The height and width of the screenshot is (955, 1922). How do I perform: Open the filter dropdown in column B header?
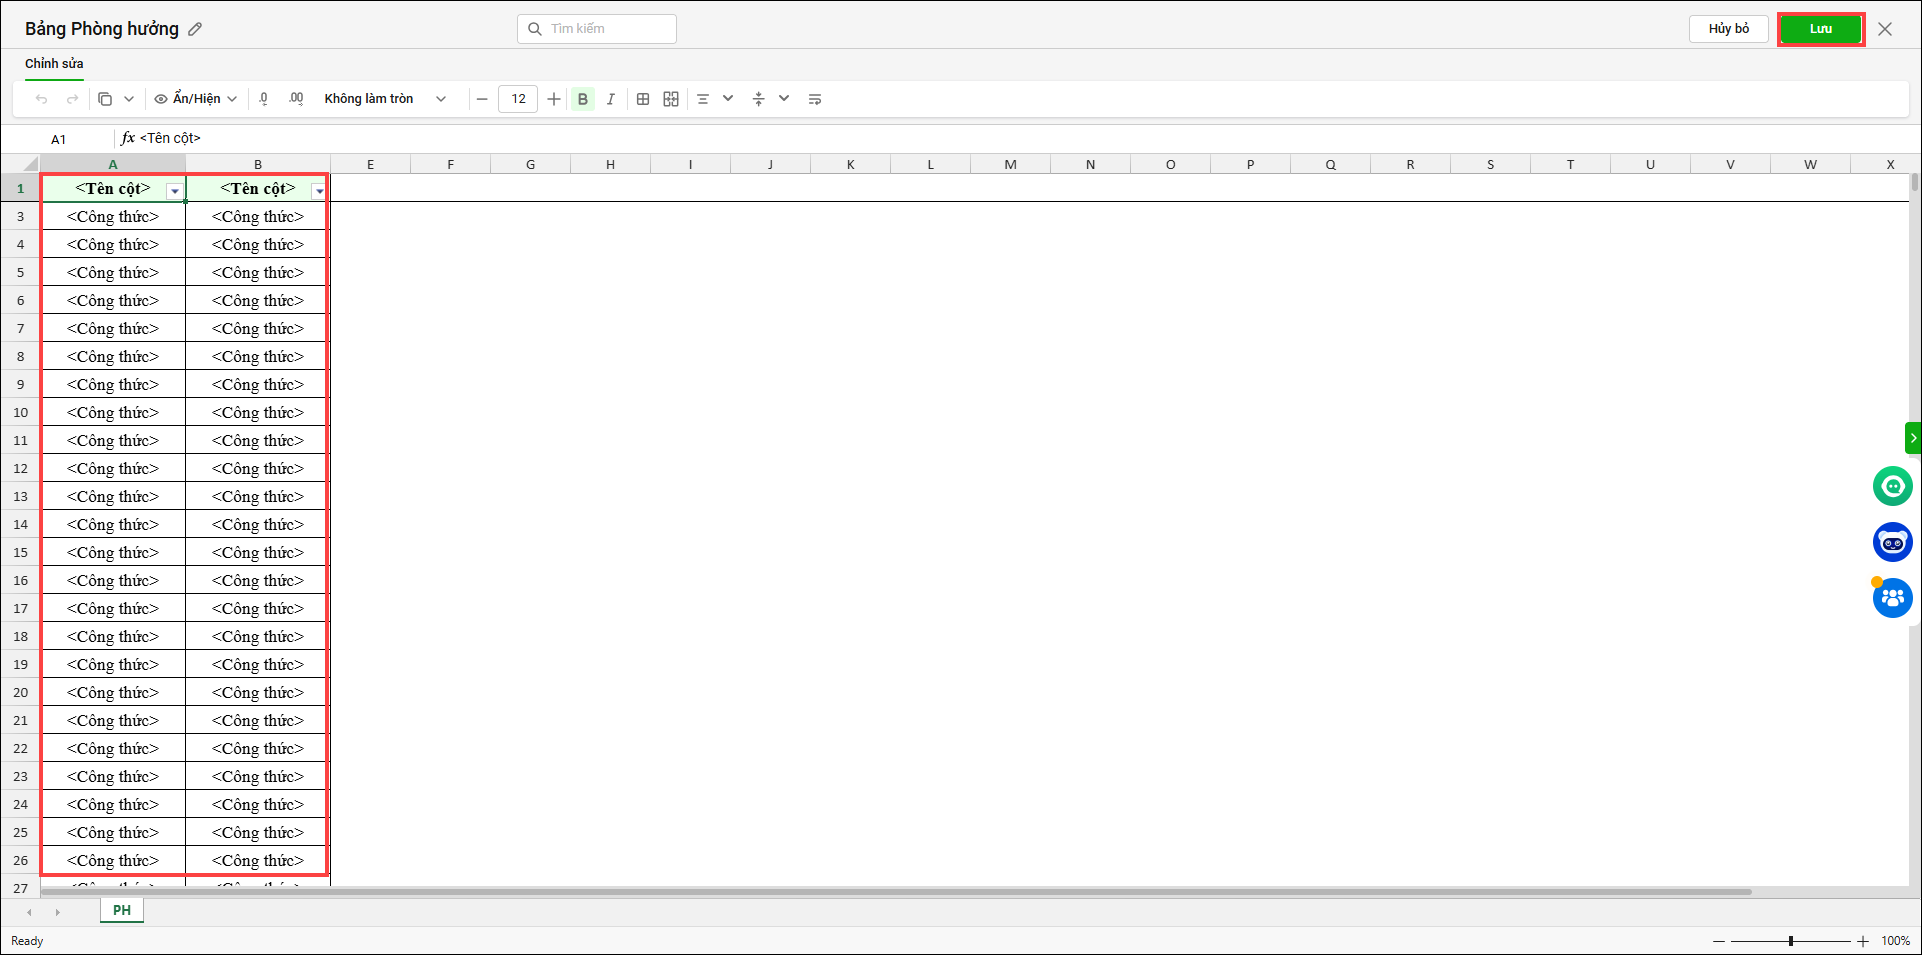tap(319, 190)
